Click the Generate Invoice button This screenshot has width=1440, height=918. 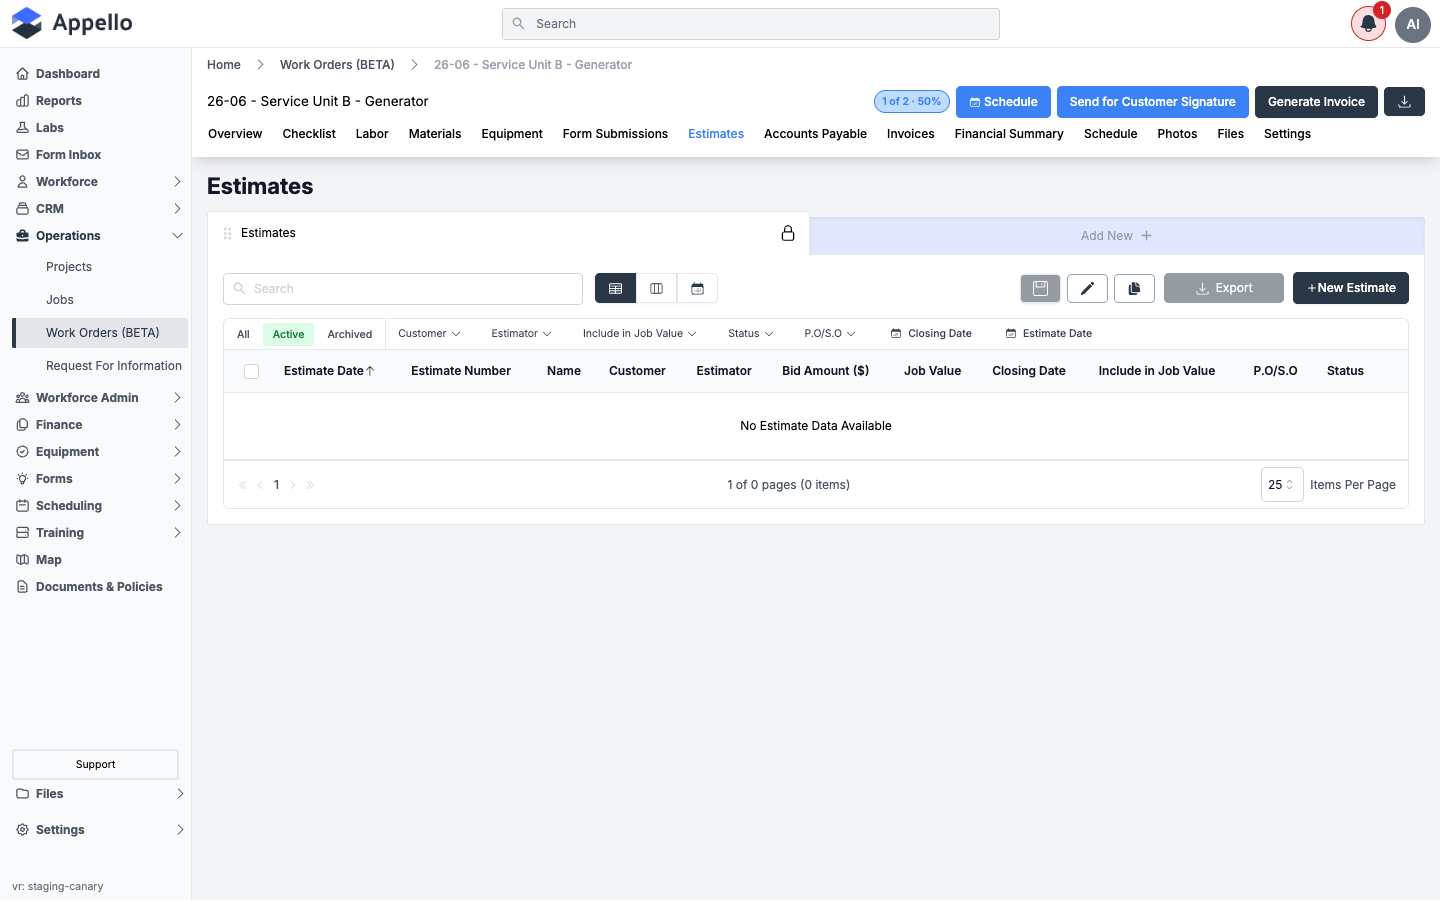click(x=1316, y=102)
